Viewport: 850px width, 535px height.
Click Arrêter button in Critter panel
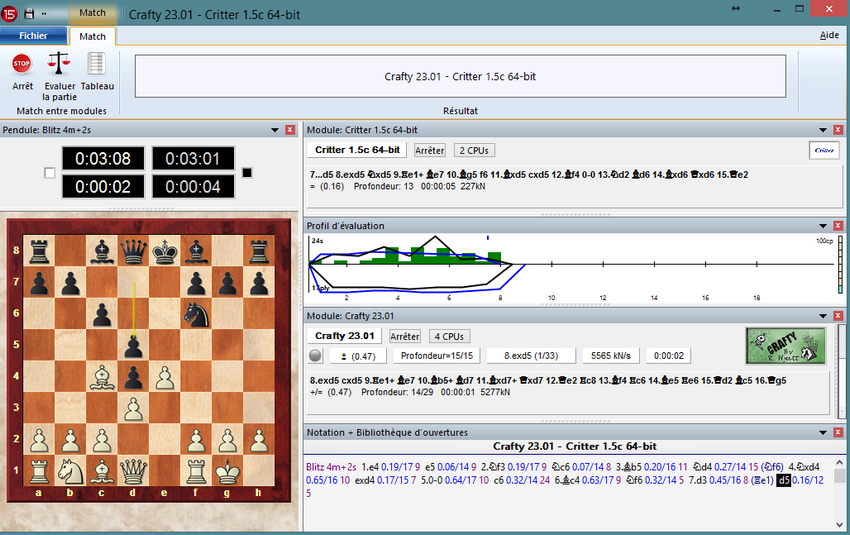(x=429, y=151)
